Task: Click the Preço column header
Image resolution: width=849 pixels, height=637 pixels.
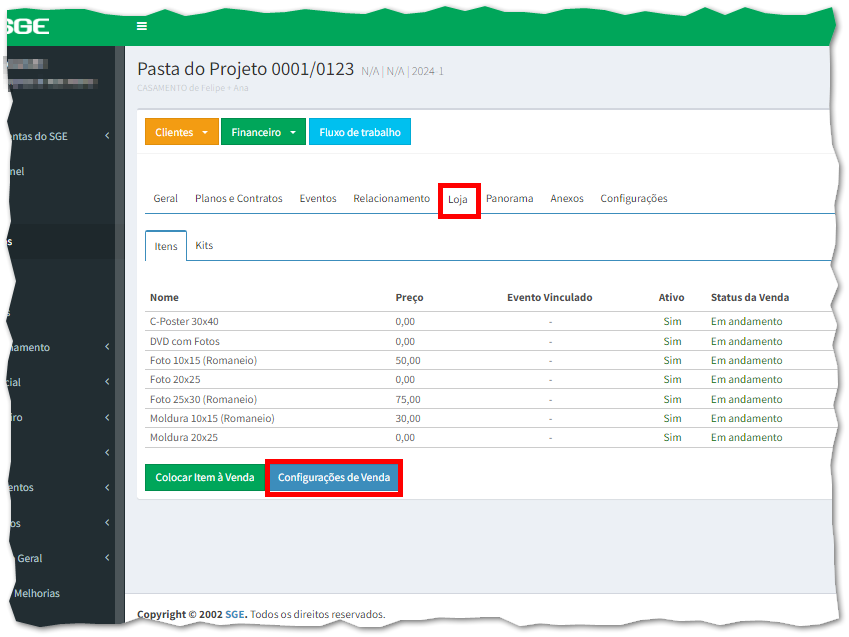Action: click(409, 297)
